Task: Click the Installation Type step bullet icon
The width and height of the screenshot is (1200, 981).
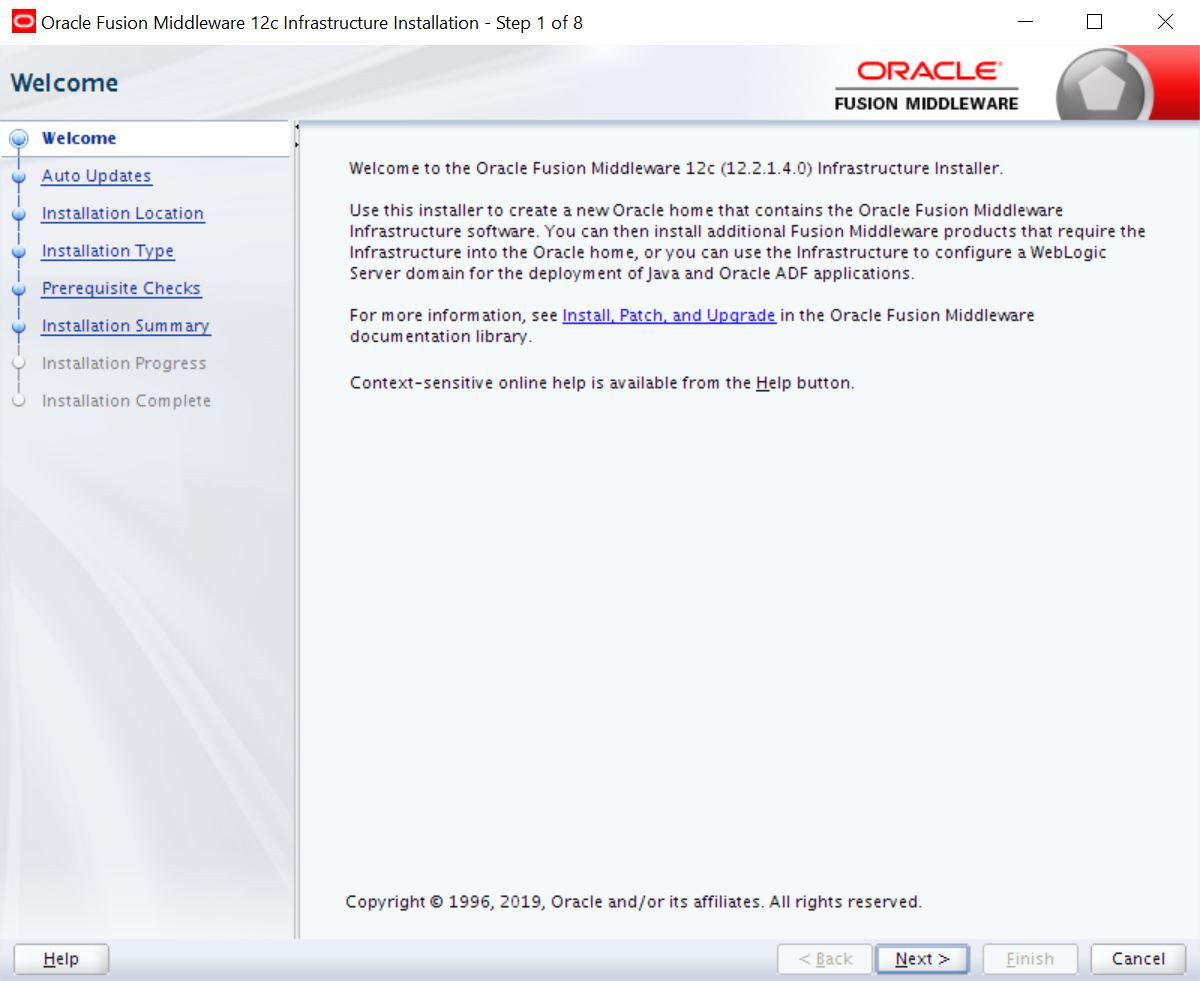Action: click(18, 251)
